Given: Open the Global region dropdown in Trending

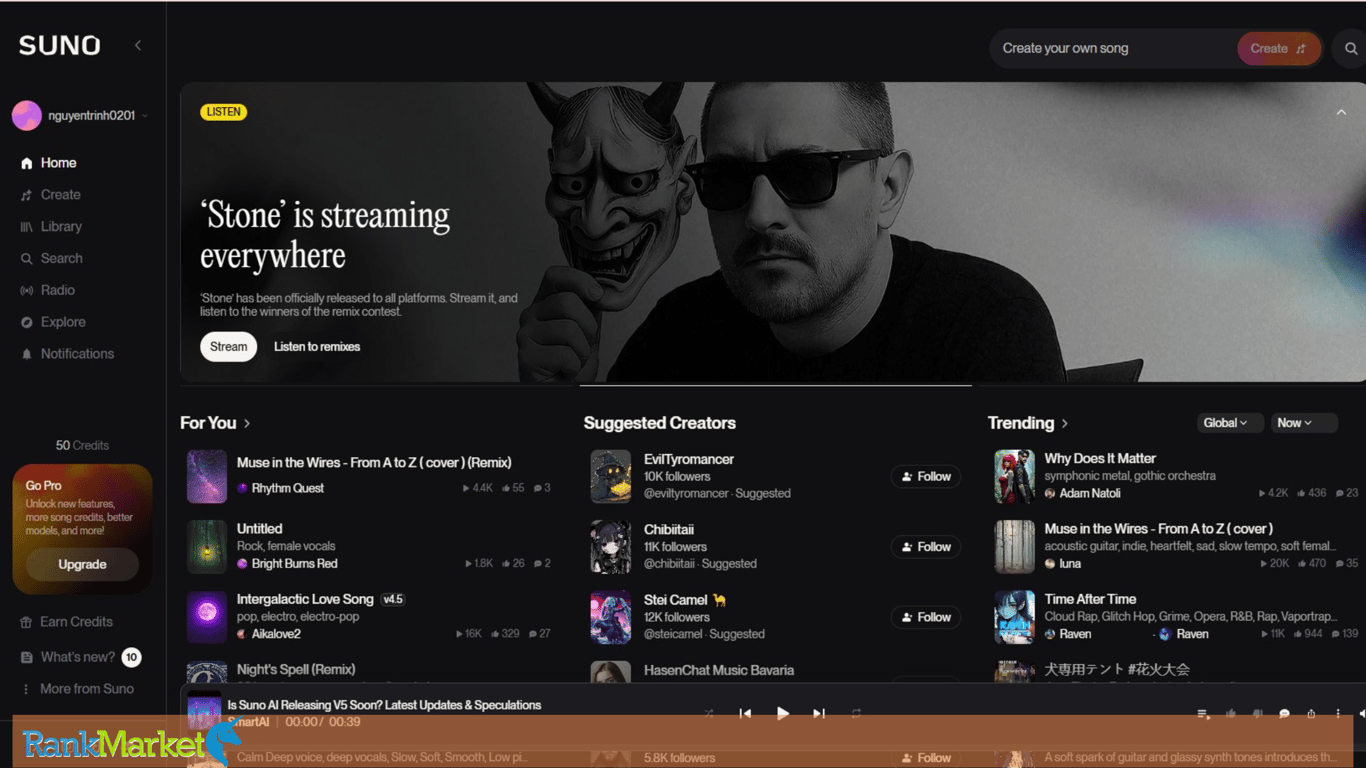Looking at the screenshot, I should click(x=1230, y=423).
